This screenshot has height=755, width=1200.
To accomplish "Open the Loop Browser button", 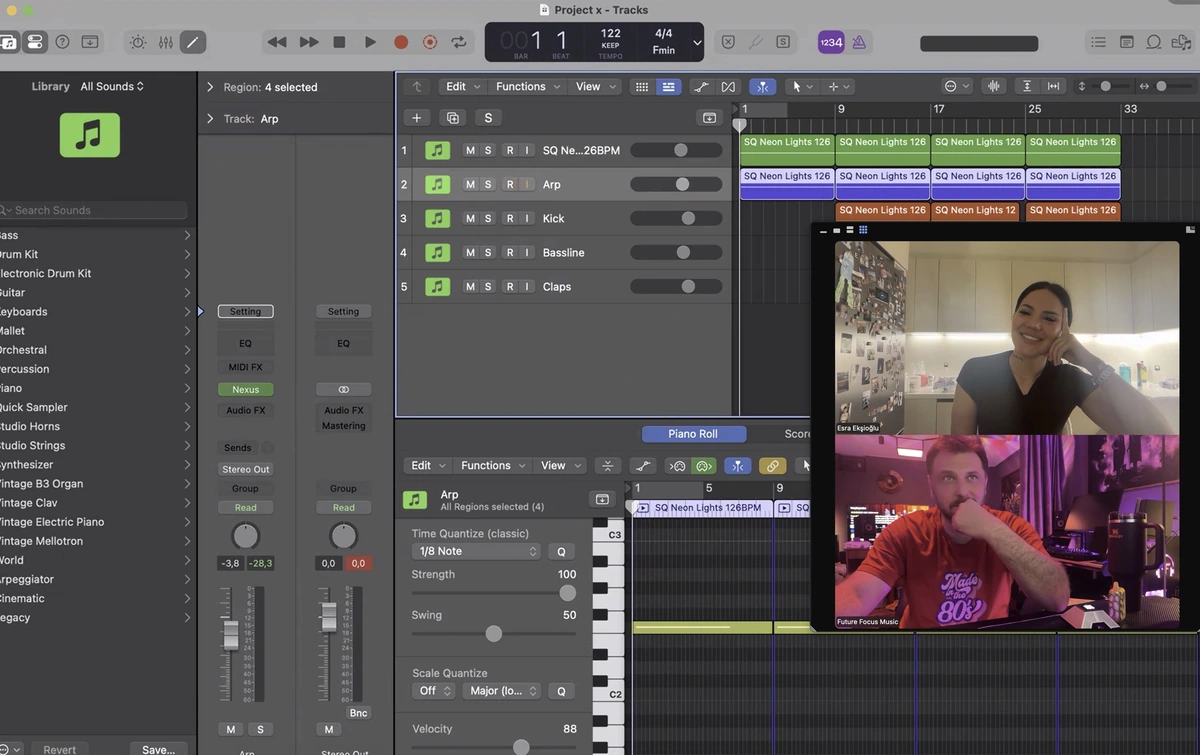I will tap(1154, 42).
